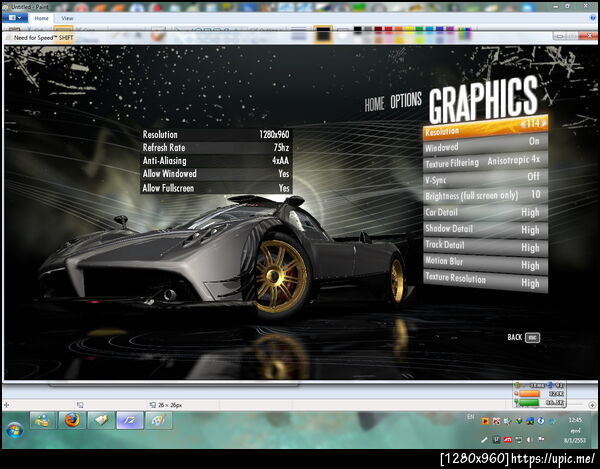Click the Refresh Rate 75hz row

(216, 148)
